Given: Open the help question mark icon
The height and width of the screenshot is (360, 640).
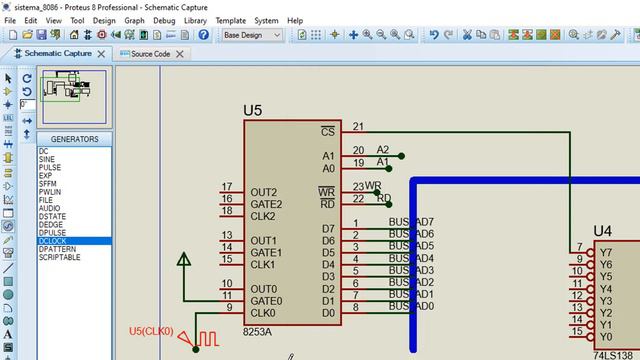Looking at the screenshot, I should coord(203,35).
